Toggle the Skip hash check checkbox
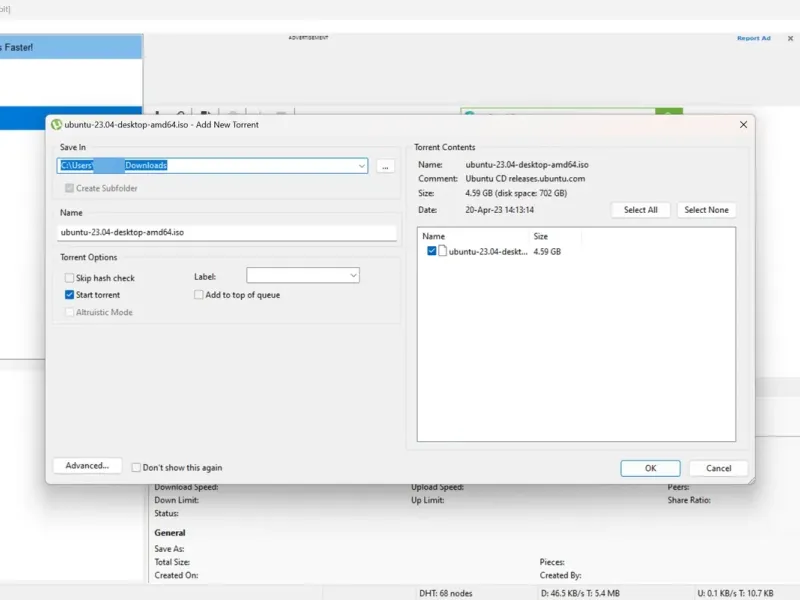 [x=69, y=278]
